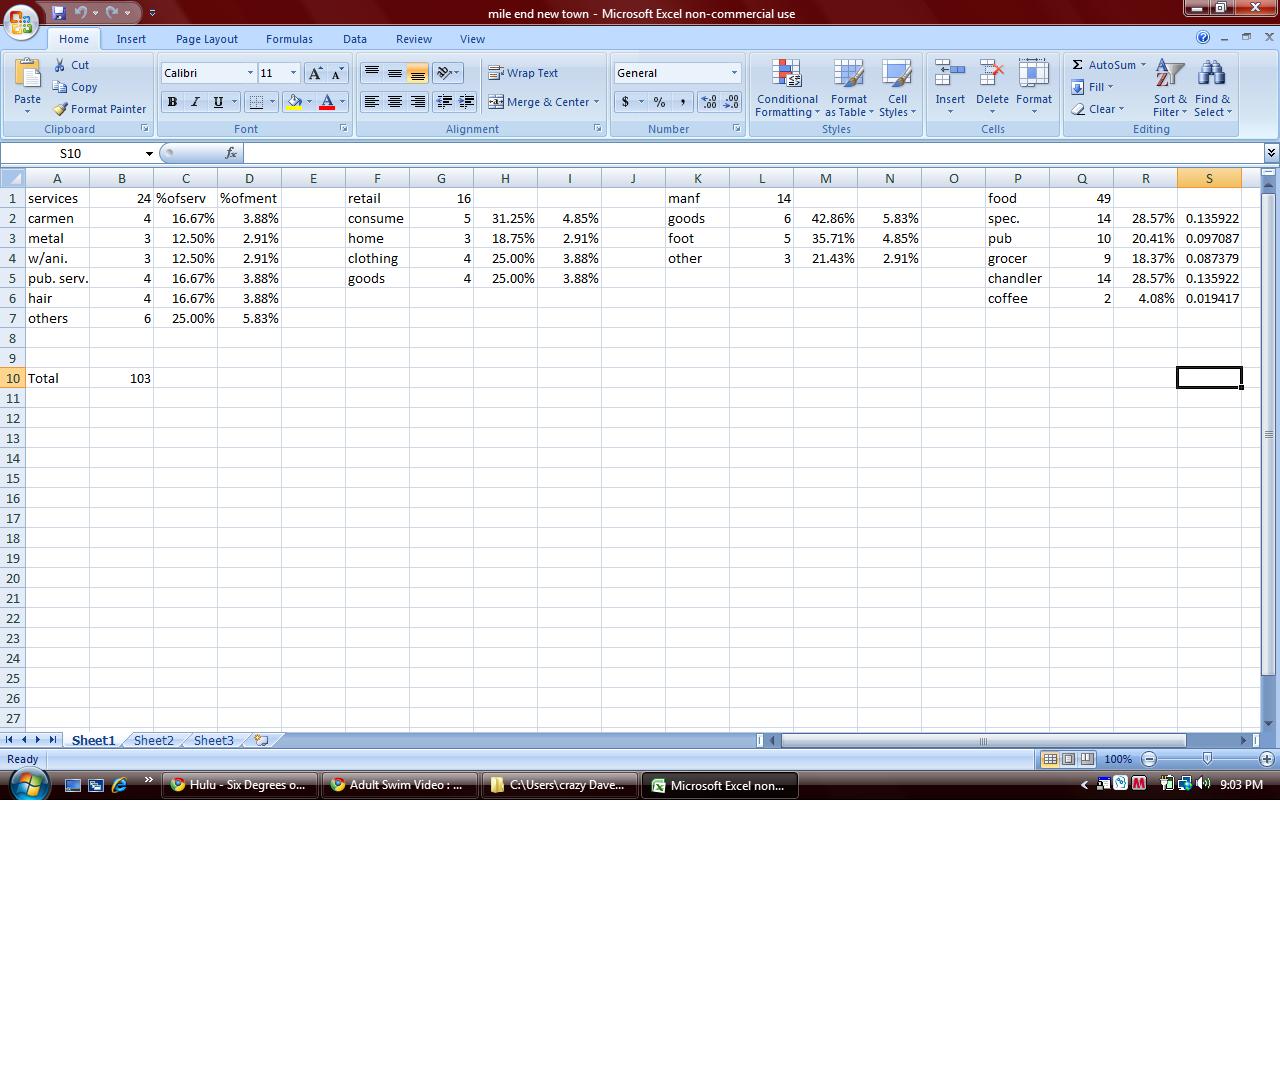Screen dimensions: 1280x1069
Task: Open the font name Calibri dropdown
Action: pos(250,73)
